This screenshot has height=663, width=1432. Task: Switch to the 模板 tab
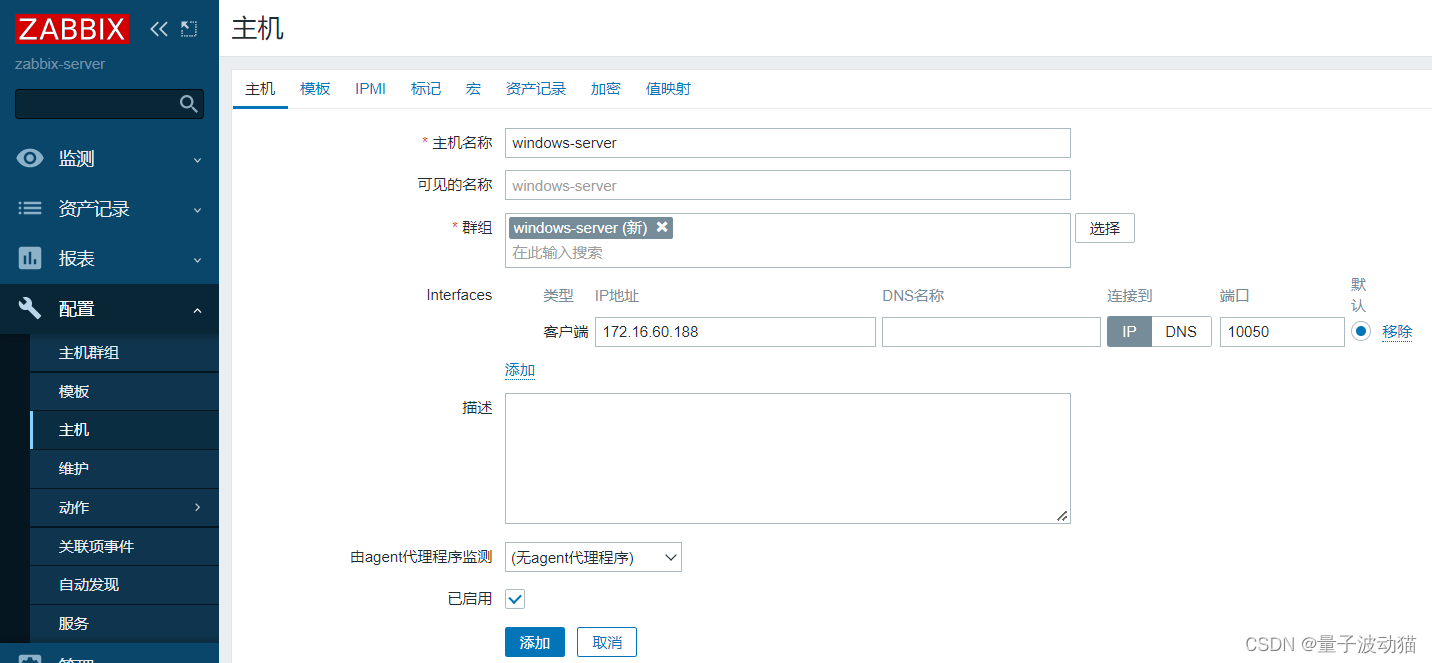(x=315, y=89)
